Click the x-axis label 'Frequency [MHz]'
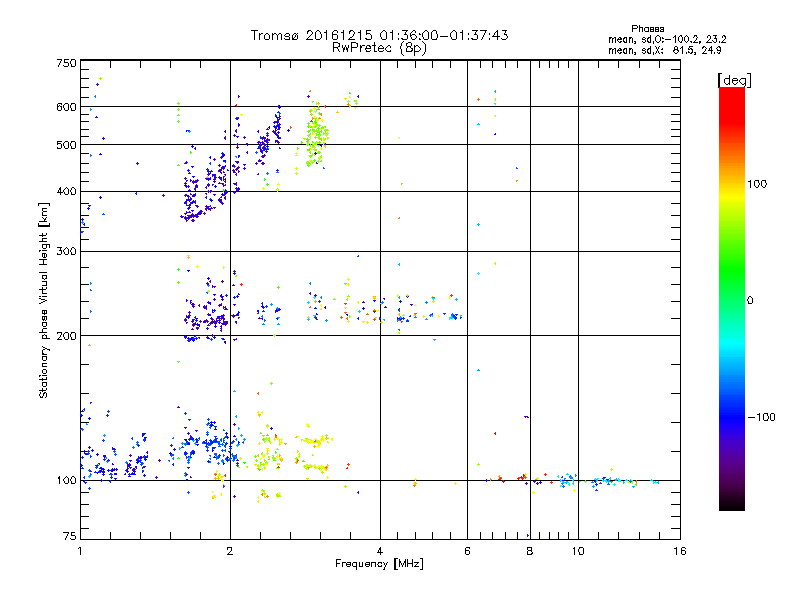Viewport: 800px width, 600px height. coord(379,564)
